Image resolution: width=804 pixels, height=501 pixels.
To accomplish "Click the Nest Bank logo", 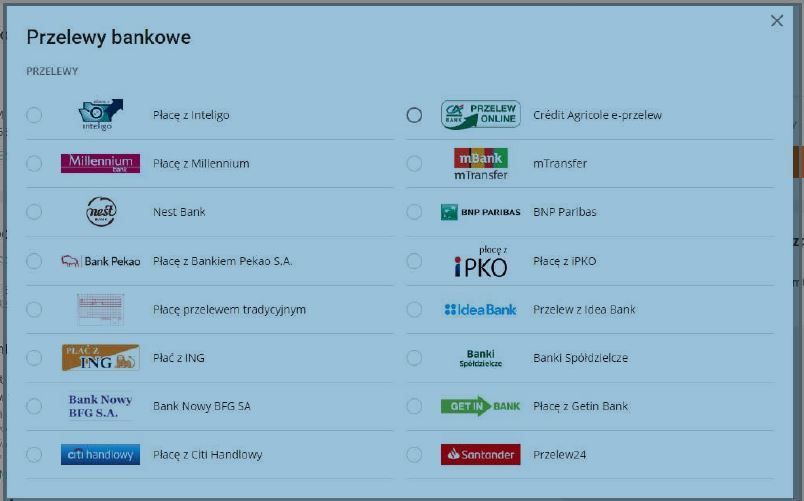I will pos(100,212).
